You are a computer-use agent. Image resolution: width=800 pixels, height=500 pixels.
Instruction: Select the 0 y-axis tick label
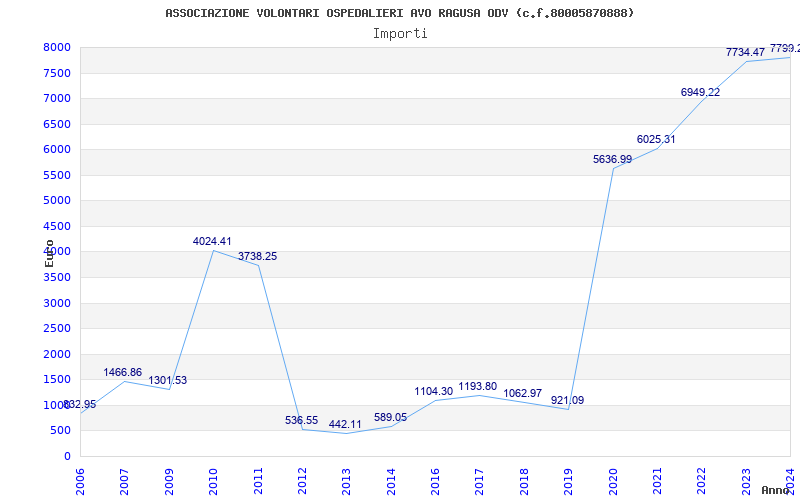click(68, 457)
